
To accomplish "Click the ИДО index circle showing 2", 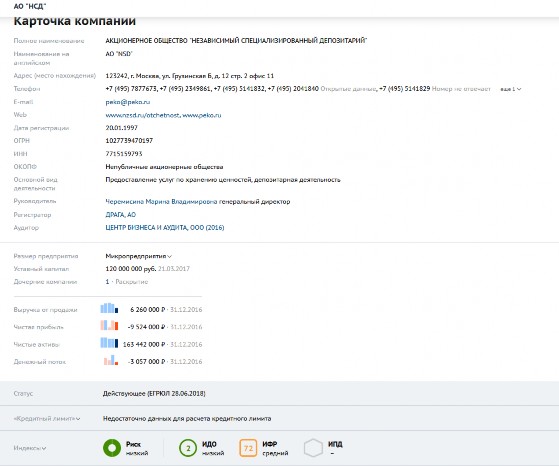I will 188,448.
